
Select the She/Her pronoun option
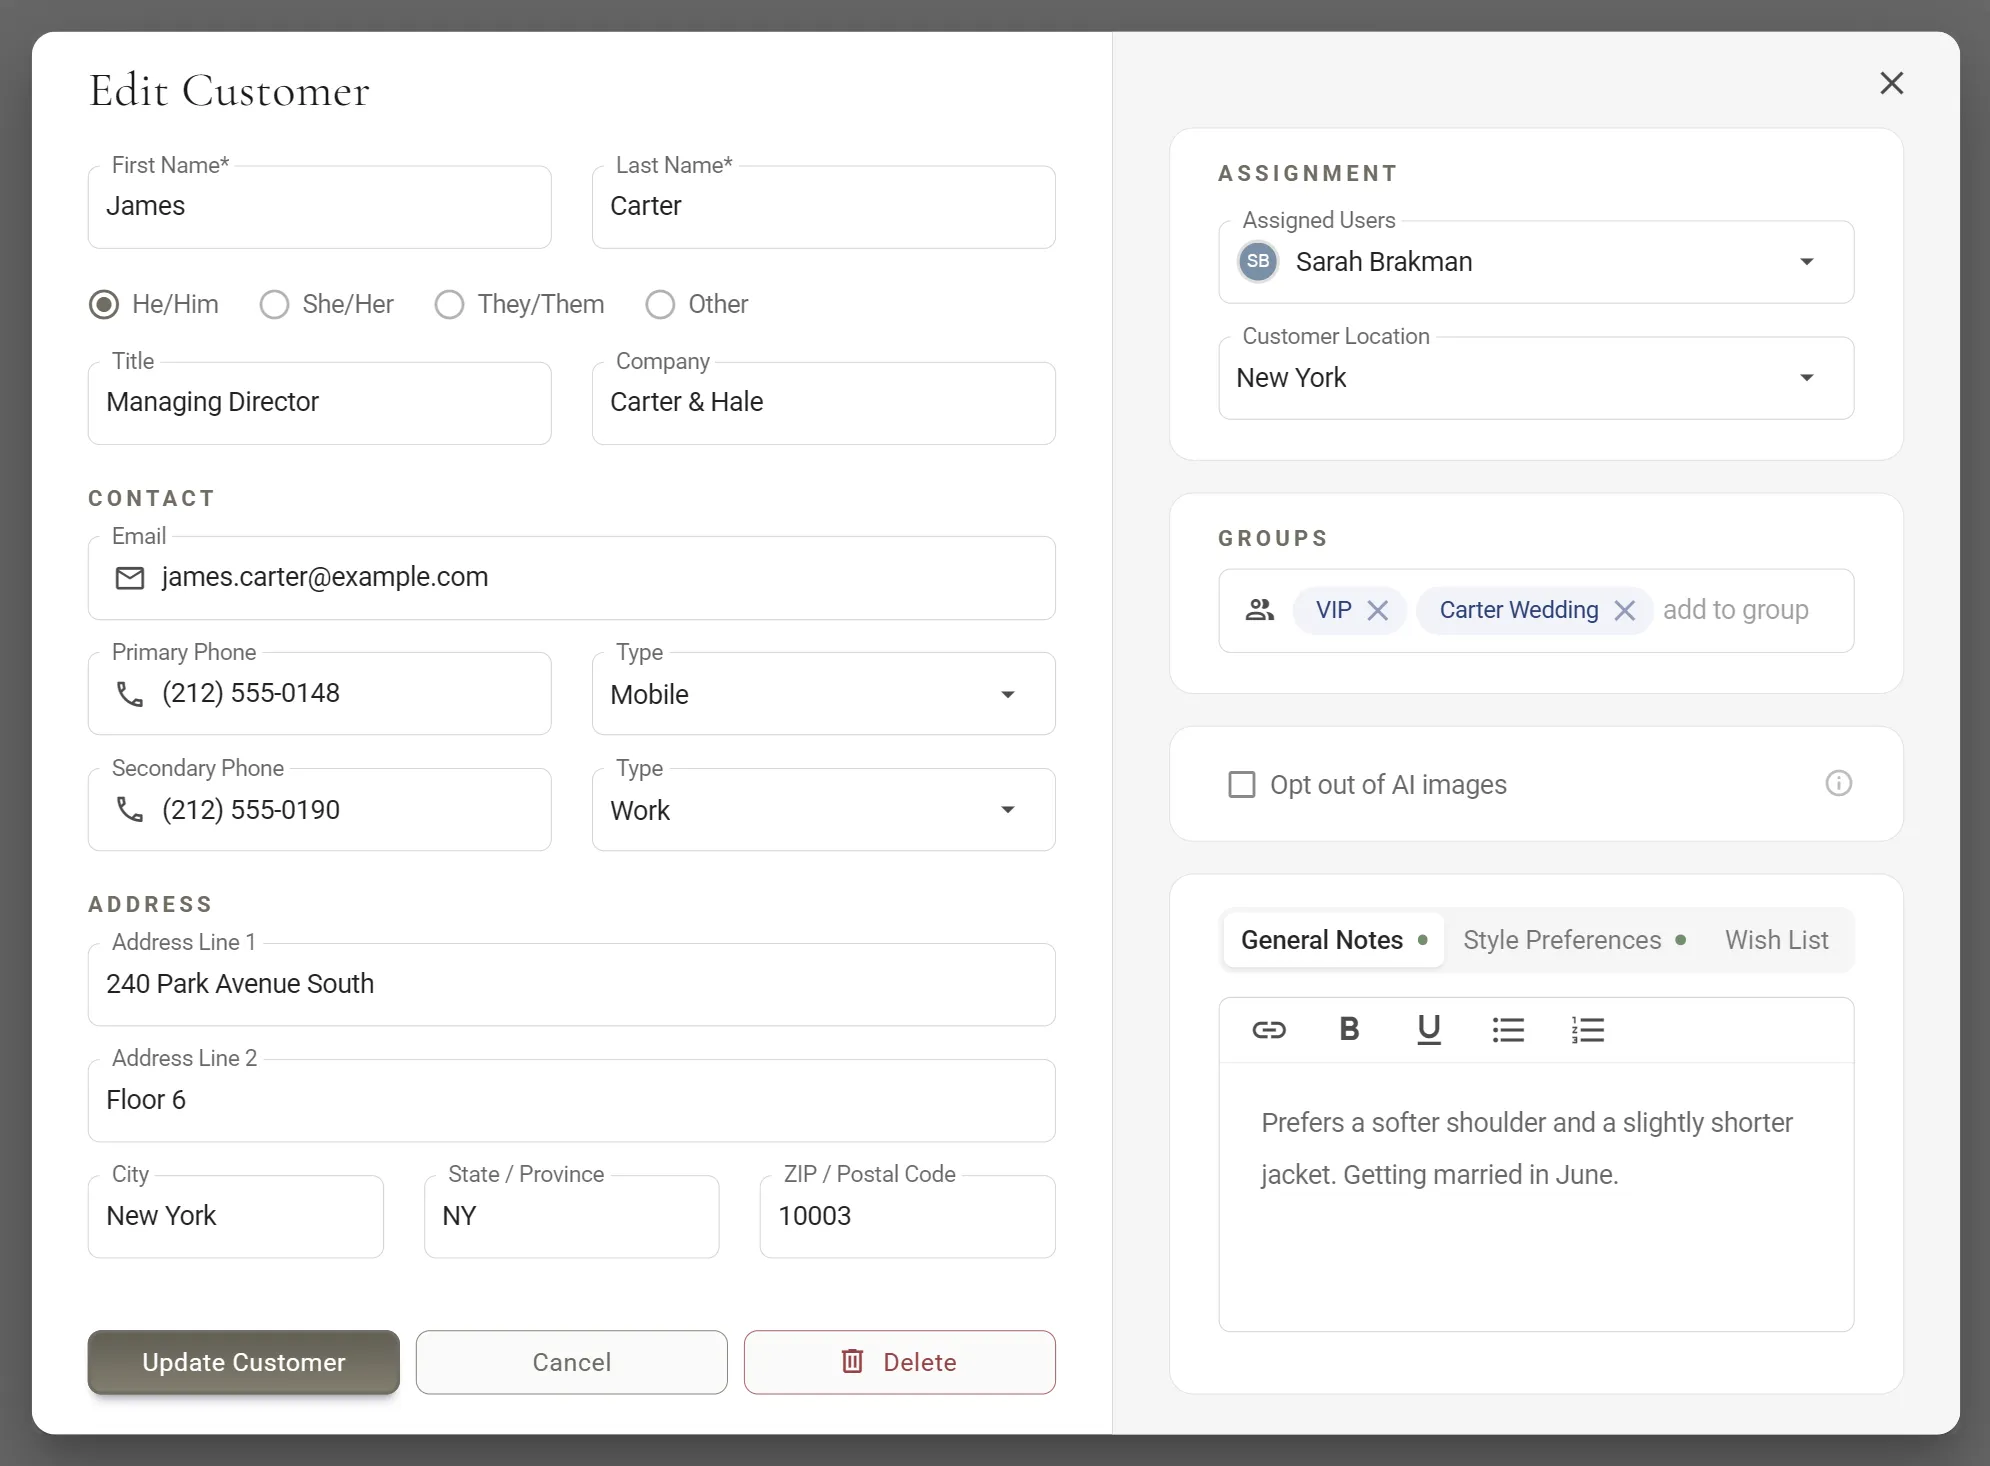274,304
